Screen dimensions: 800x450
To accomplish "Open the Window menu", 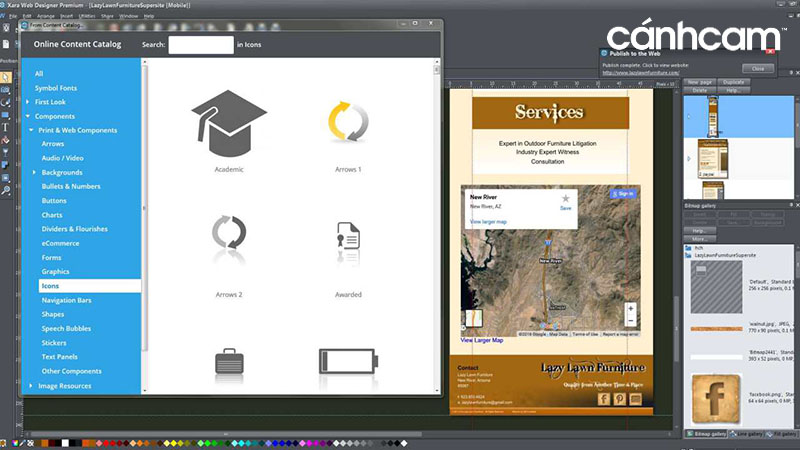I will (129, 16).
